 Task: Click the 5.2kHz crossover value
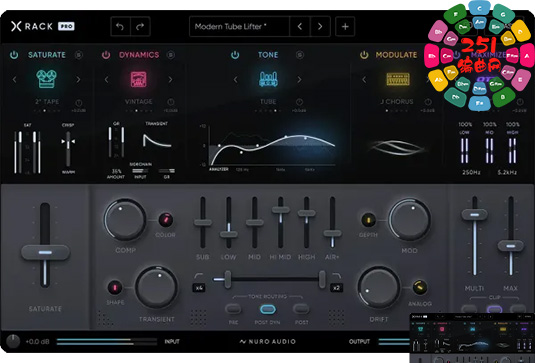tap(507, 172)
